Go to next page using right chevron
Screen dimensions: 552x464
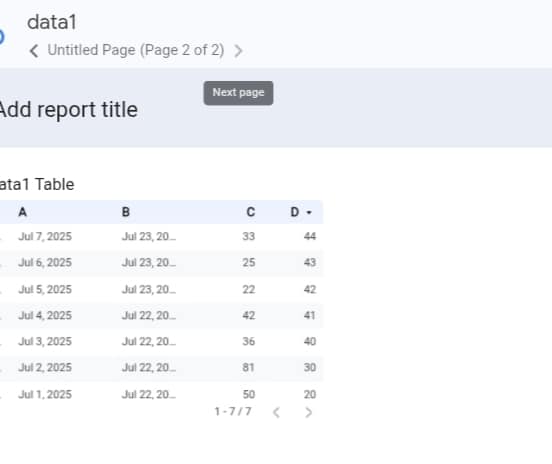click(238, 51)
